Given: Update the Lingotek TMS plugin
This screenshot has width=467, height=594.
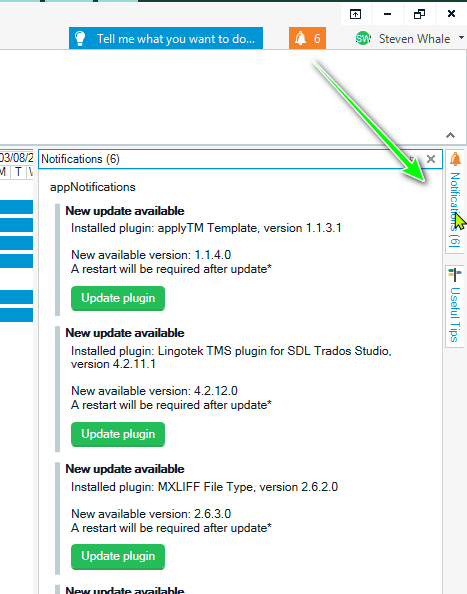Looking at the screenshot, I should click(x=118, y=434).
